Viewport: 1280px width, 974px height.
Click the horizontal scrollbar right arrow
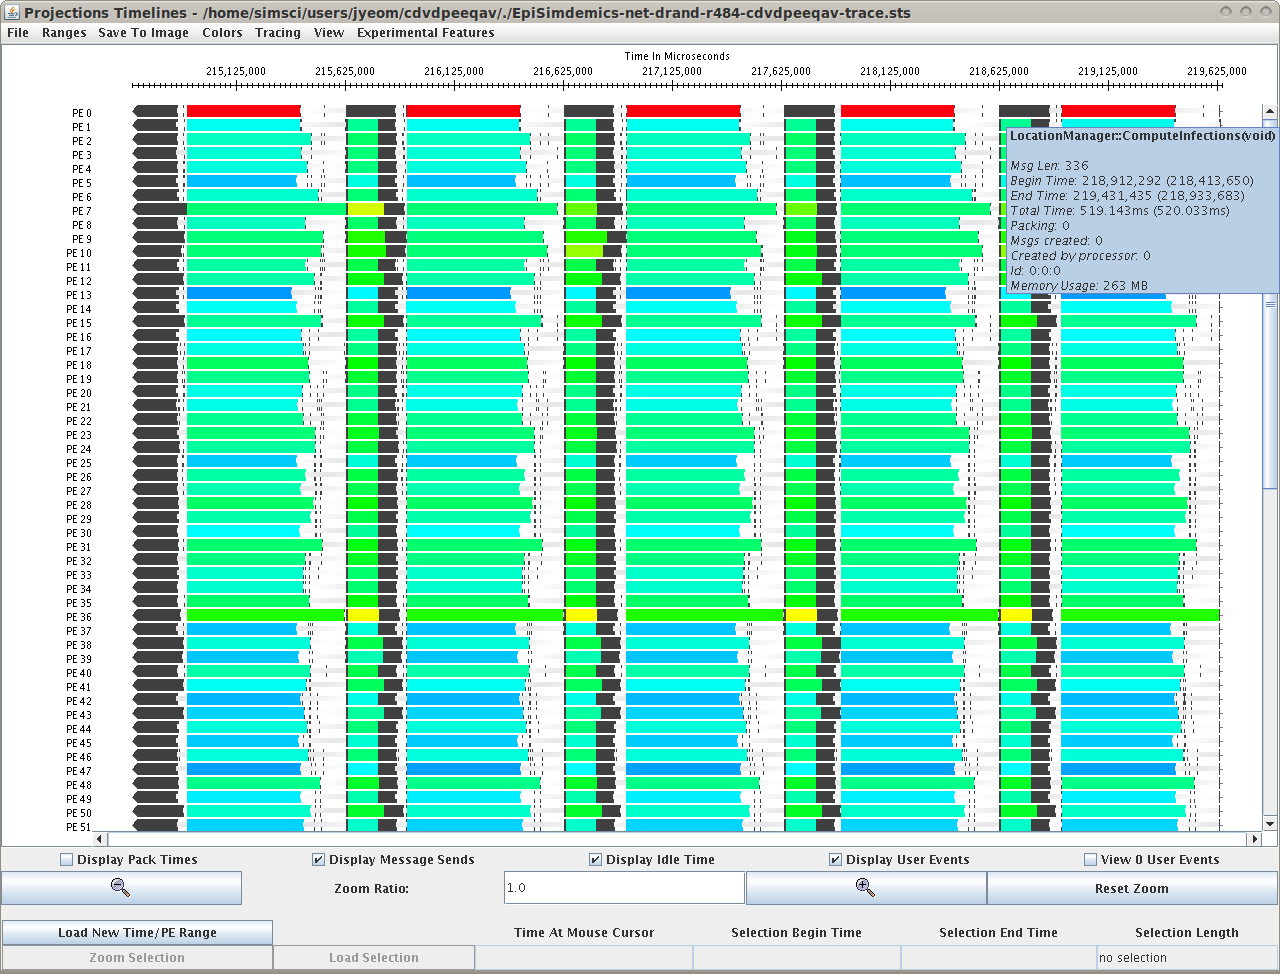1254,839
